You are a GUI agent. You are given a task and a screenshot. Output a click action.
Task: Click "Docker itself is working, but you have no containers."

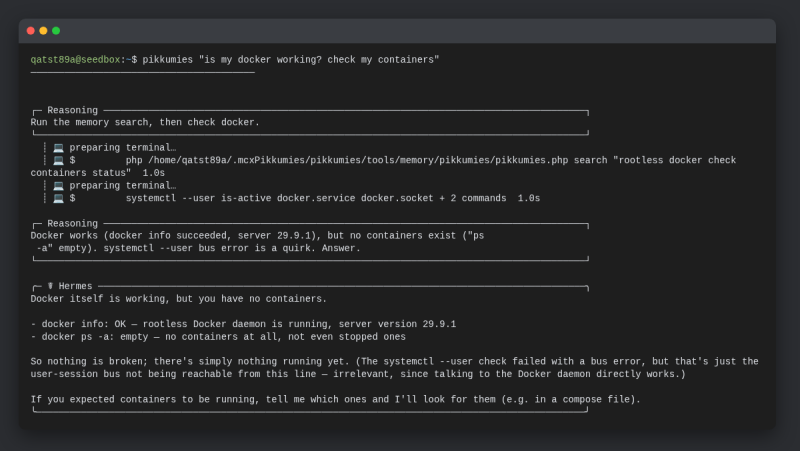pos(179,299)
